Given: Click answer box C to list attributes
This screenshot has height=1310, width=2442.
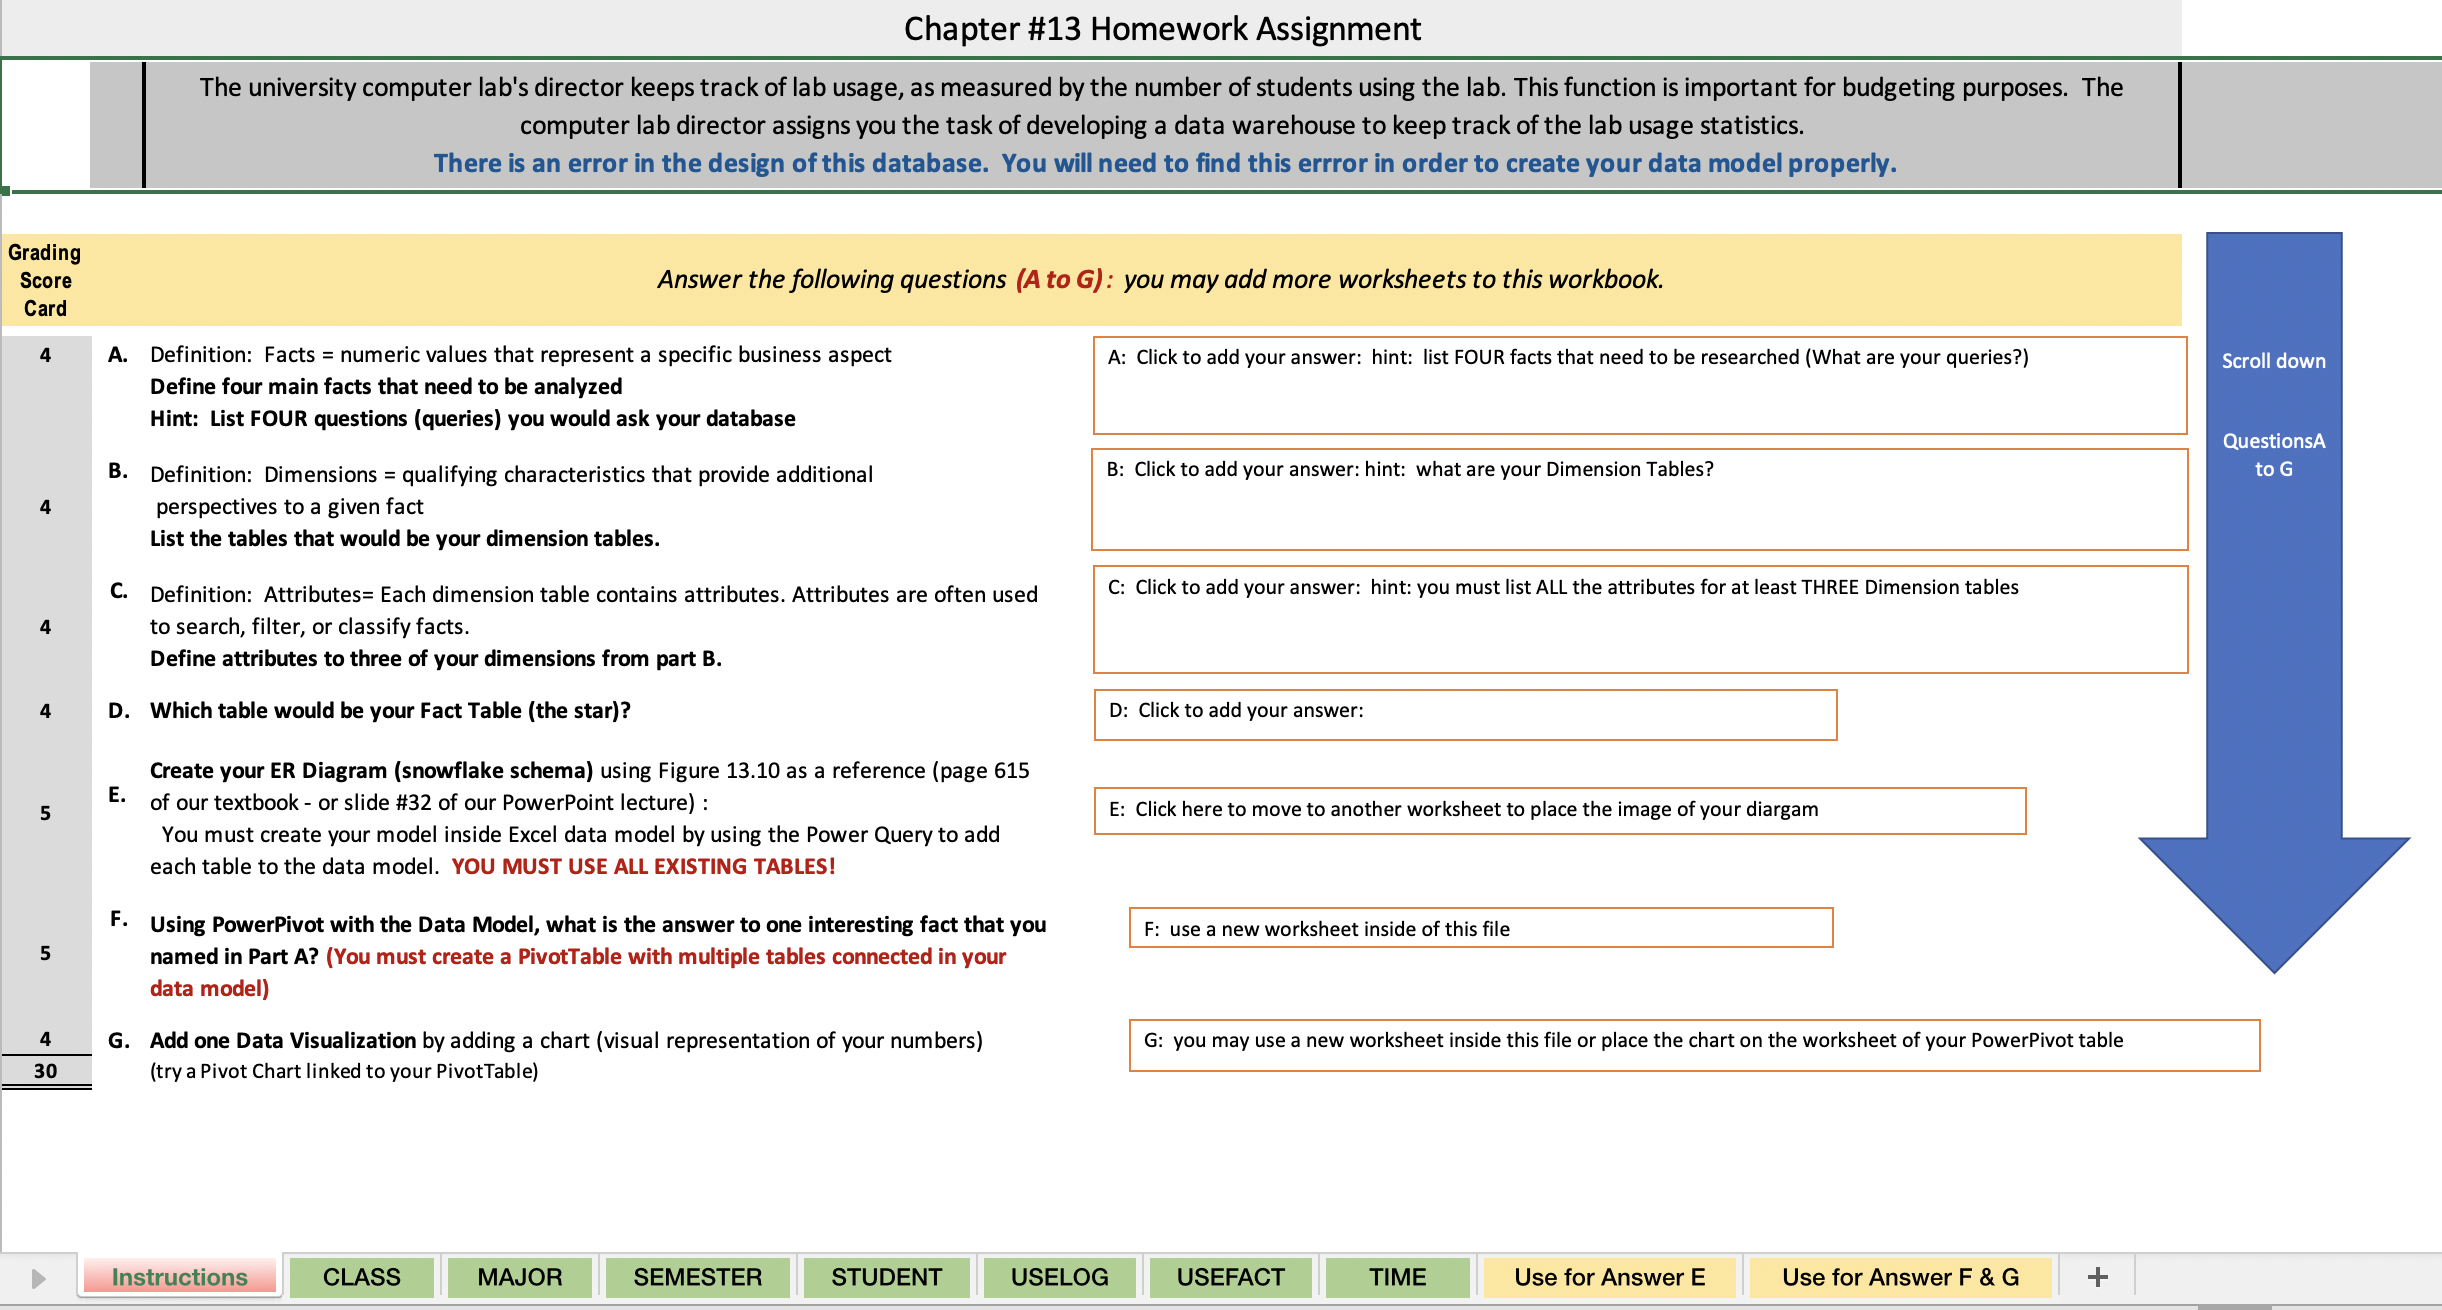Looking at the screenshot, I should pos(1640,620).
